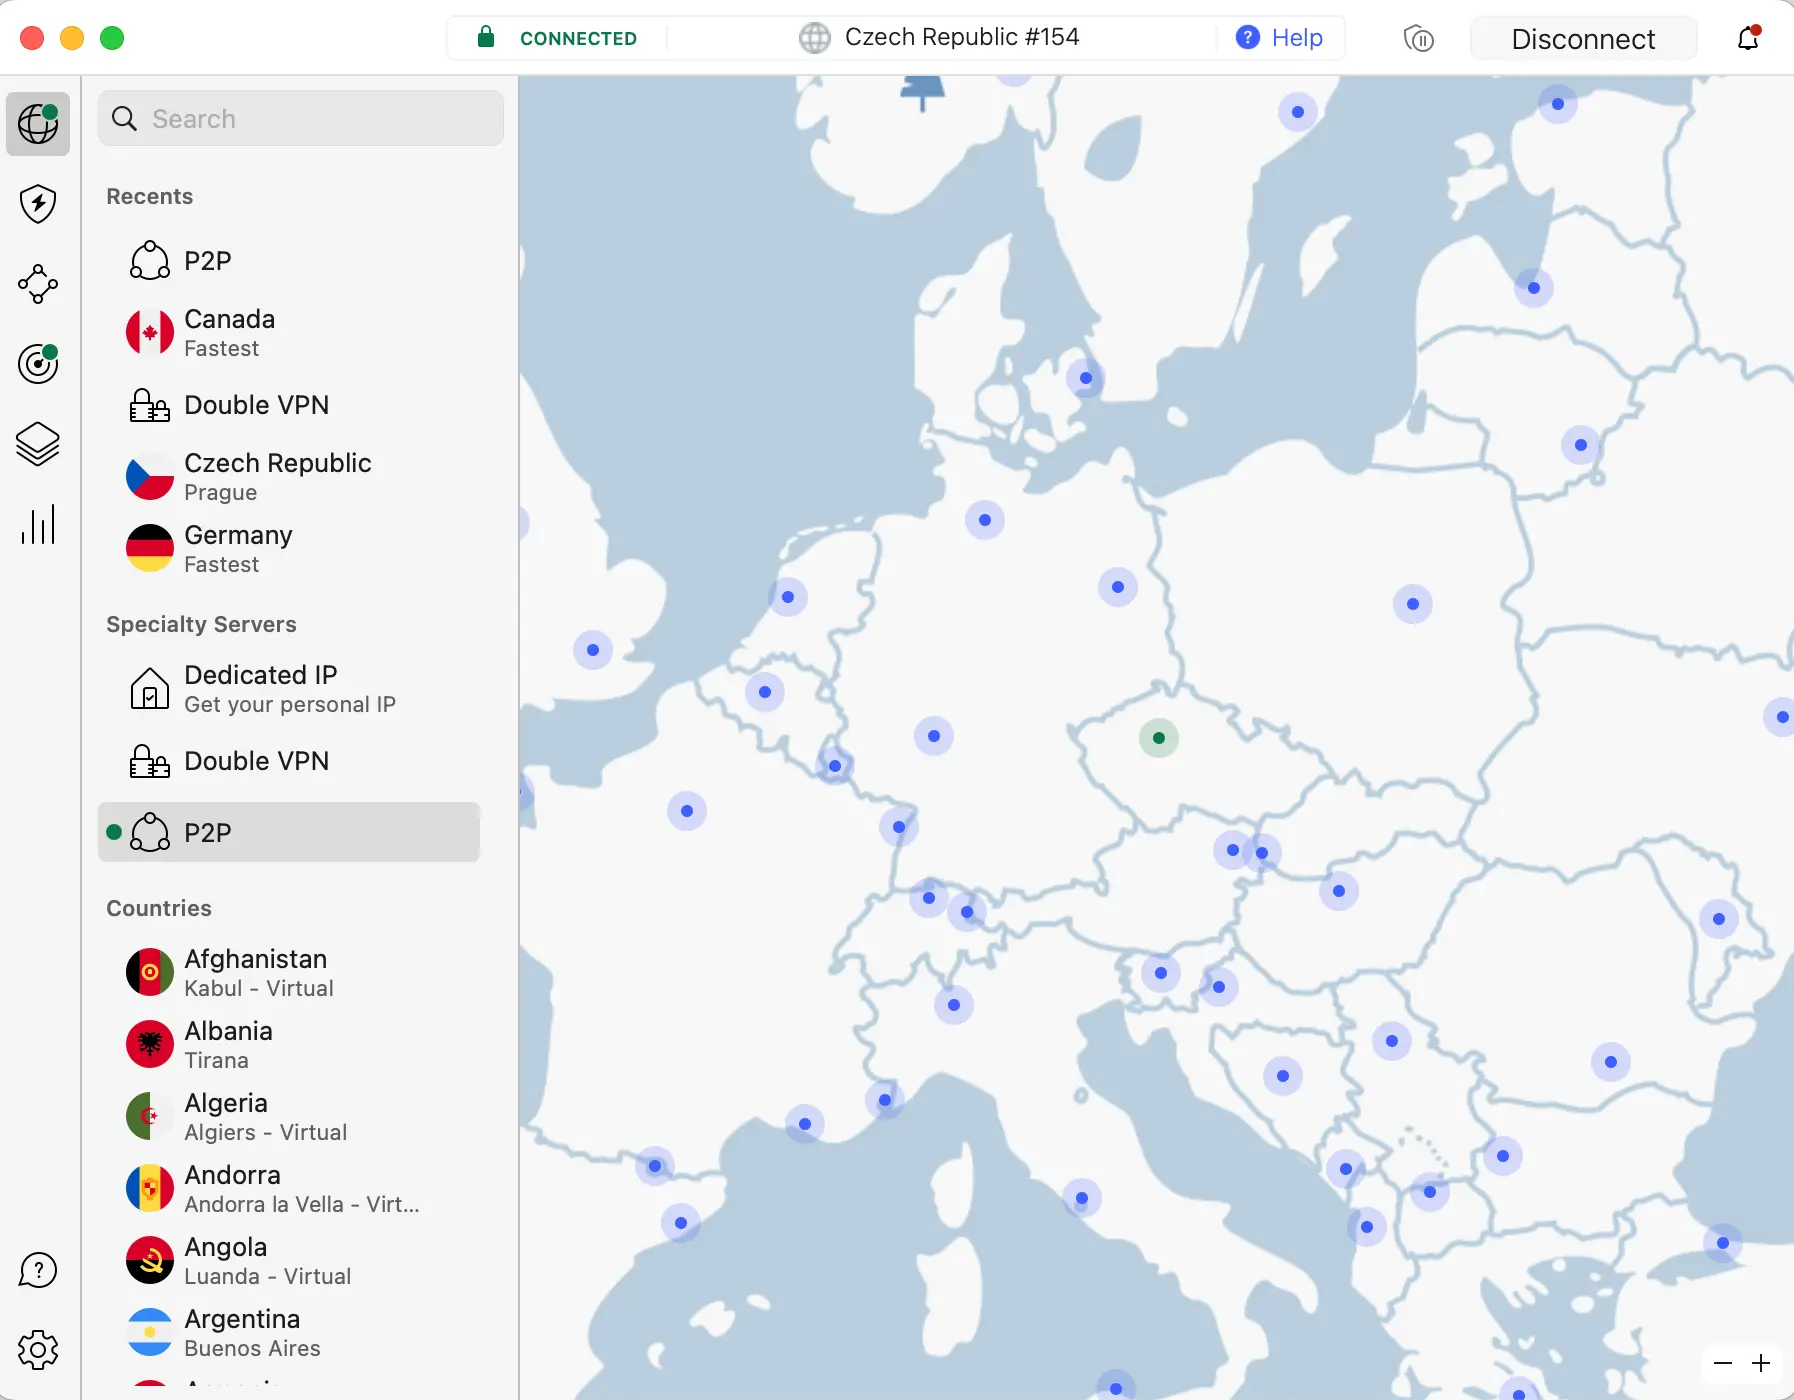Click the CONNECTED status text
Viewport: 1794px width, 1400px height.
point(578,38)
